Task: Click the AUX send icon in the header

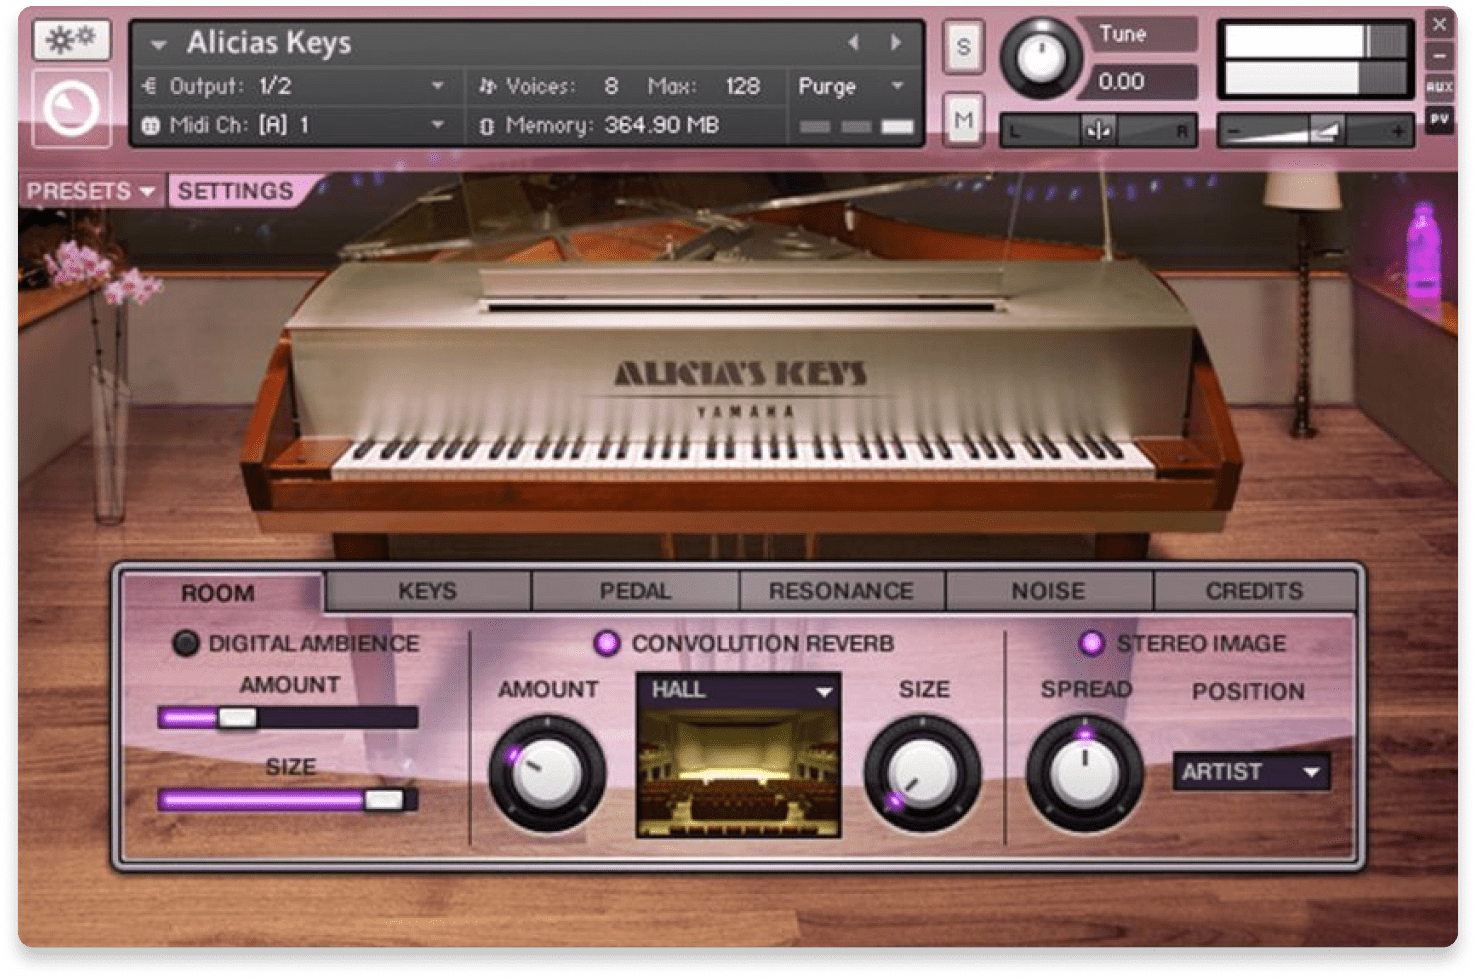Action: point(1440,88)
